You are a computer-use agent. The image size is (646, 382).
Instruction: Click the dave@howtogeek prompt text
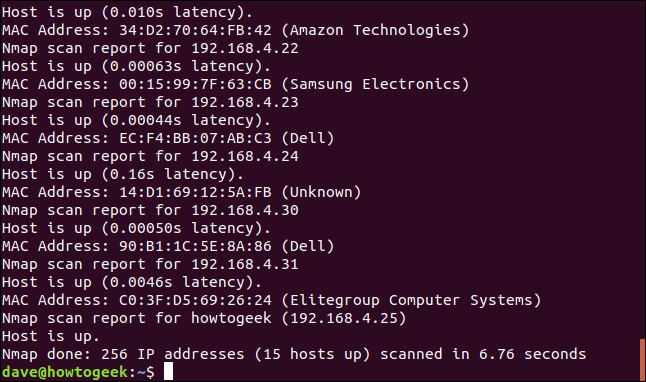pos(65,372)
